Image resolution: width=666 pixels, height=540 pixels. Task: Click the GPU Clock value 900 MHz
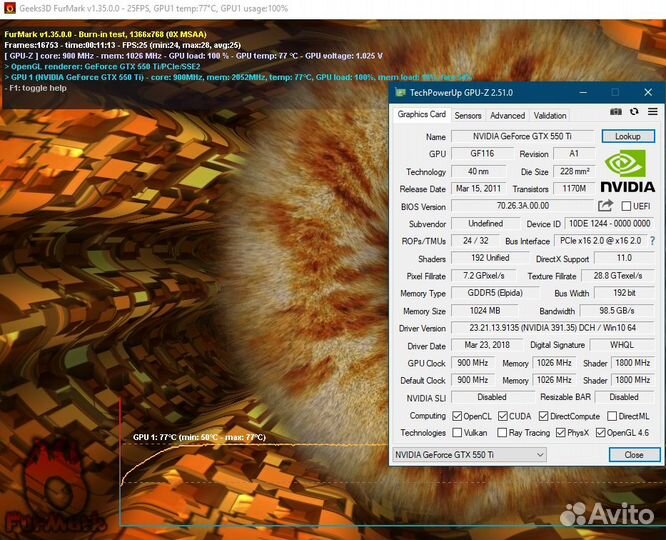click(x=472, y=363)
